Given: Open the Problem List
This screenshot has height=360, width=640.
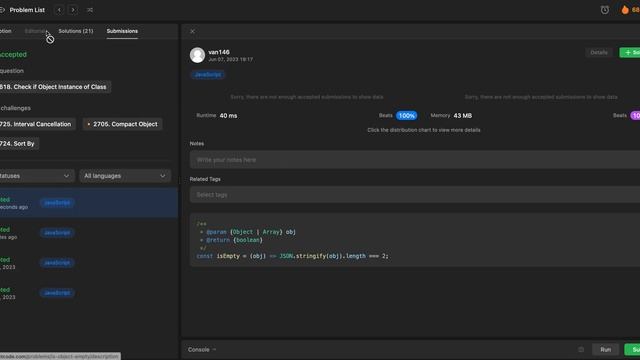Looking at the screenshot, I should tap(27, 10).
